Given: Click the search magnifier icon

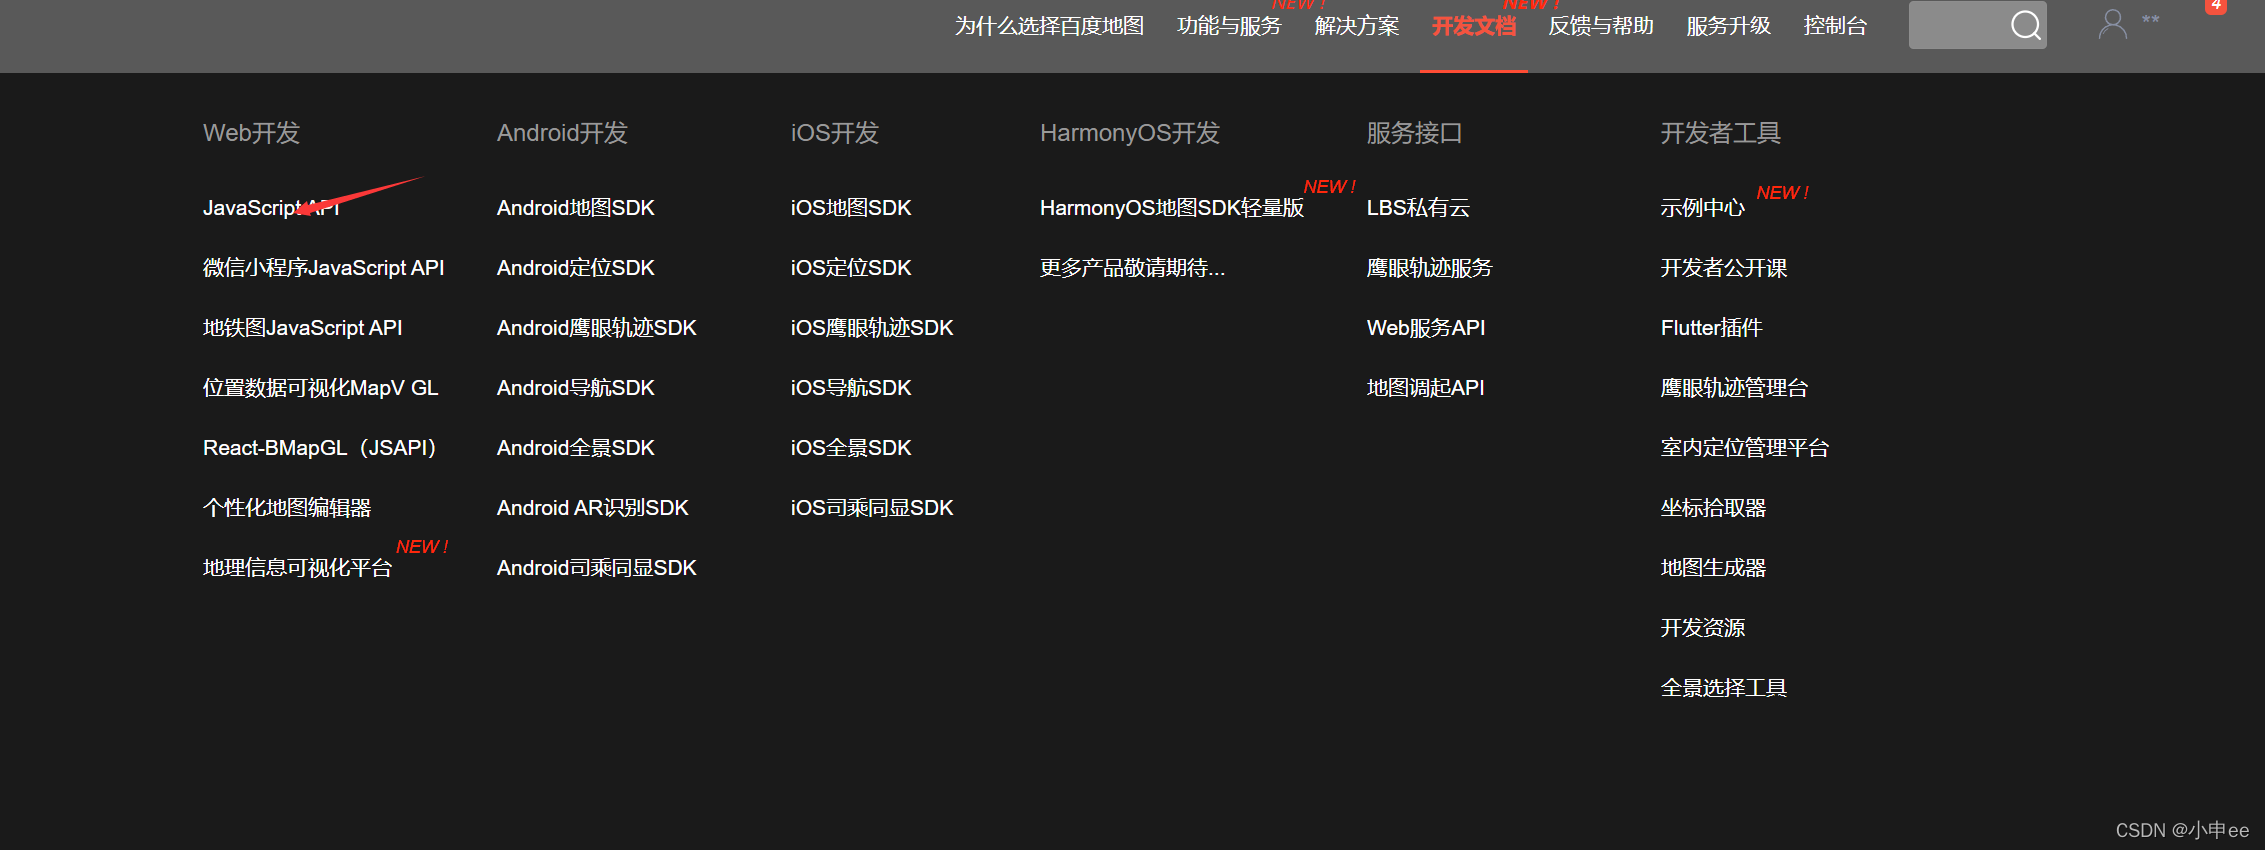Looking at the screenshot, I should pos(2025,25).
